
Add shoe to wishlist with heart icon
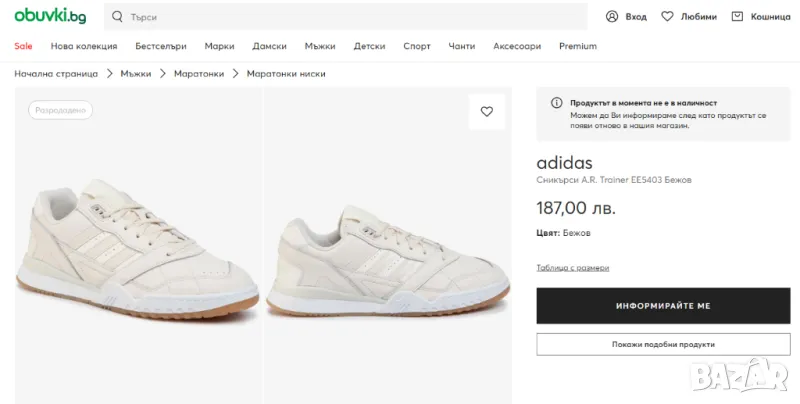pyautogui.click(x=487, y=112)
